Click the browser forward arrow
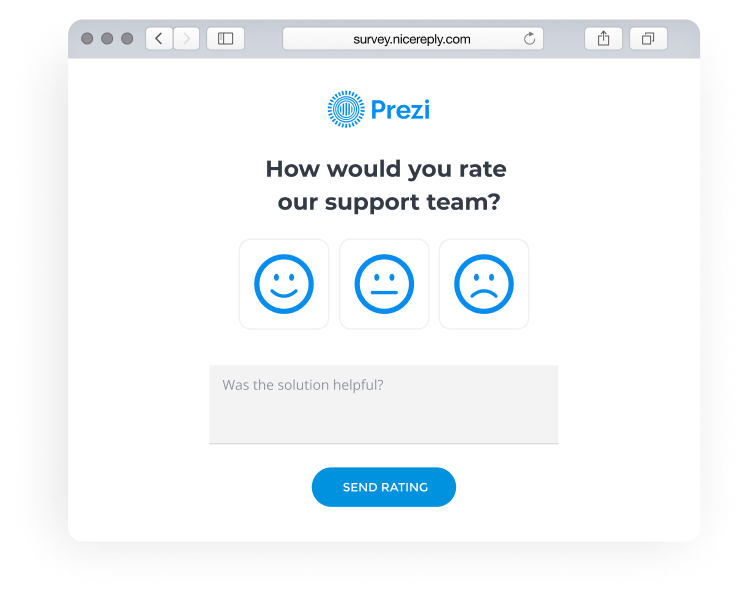747x599 pixels. 186,39
